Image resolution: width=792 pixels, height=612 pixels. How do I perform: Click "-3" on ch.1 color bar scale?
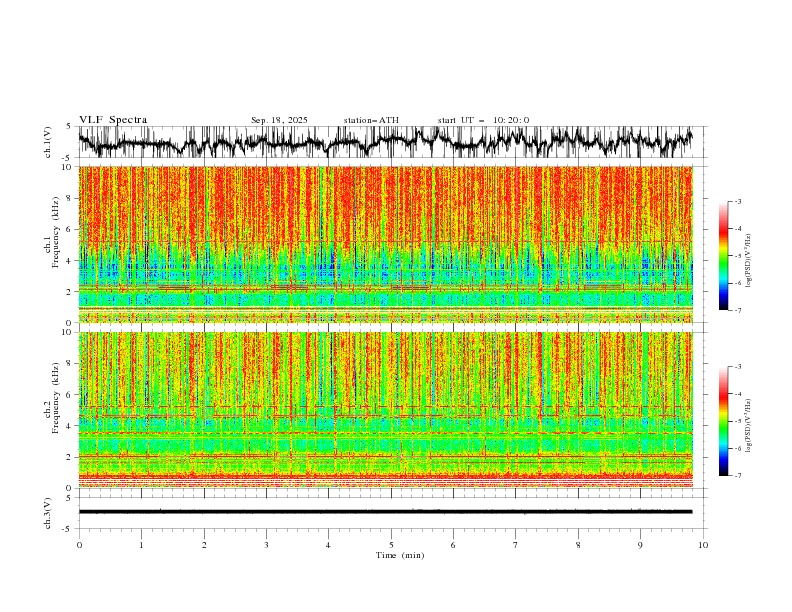738,201
